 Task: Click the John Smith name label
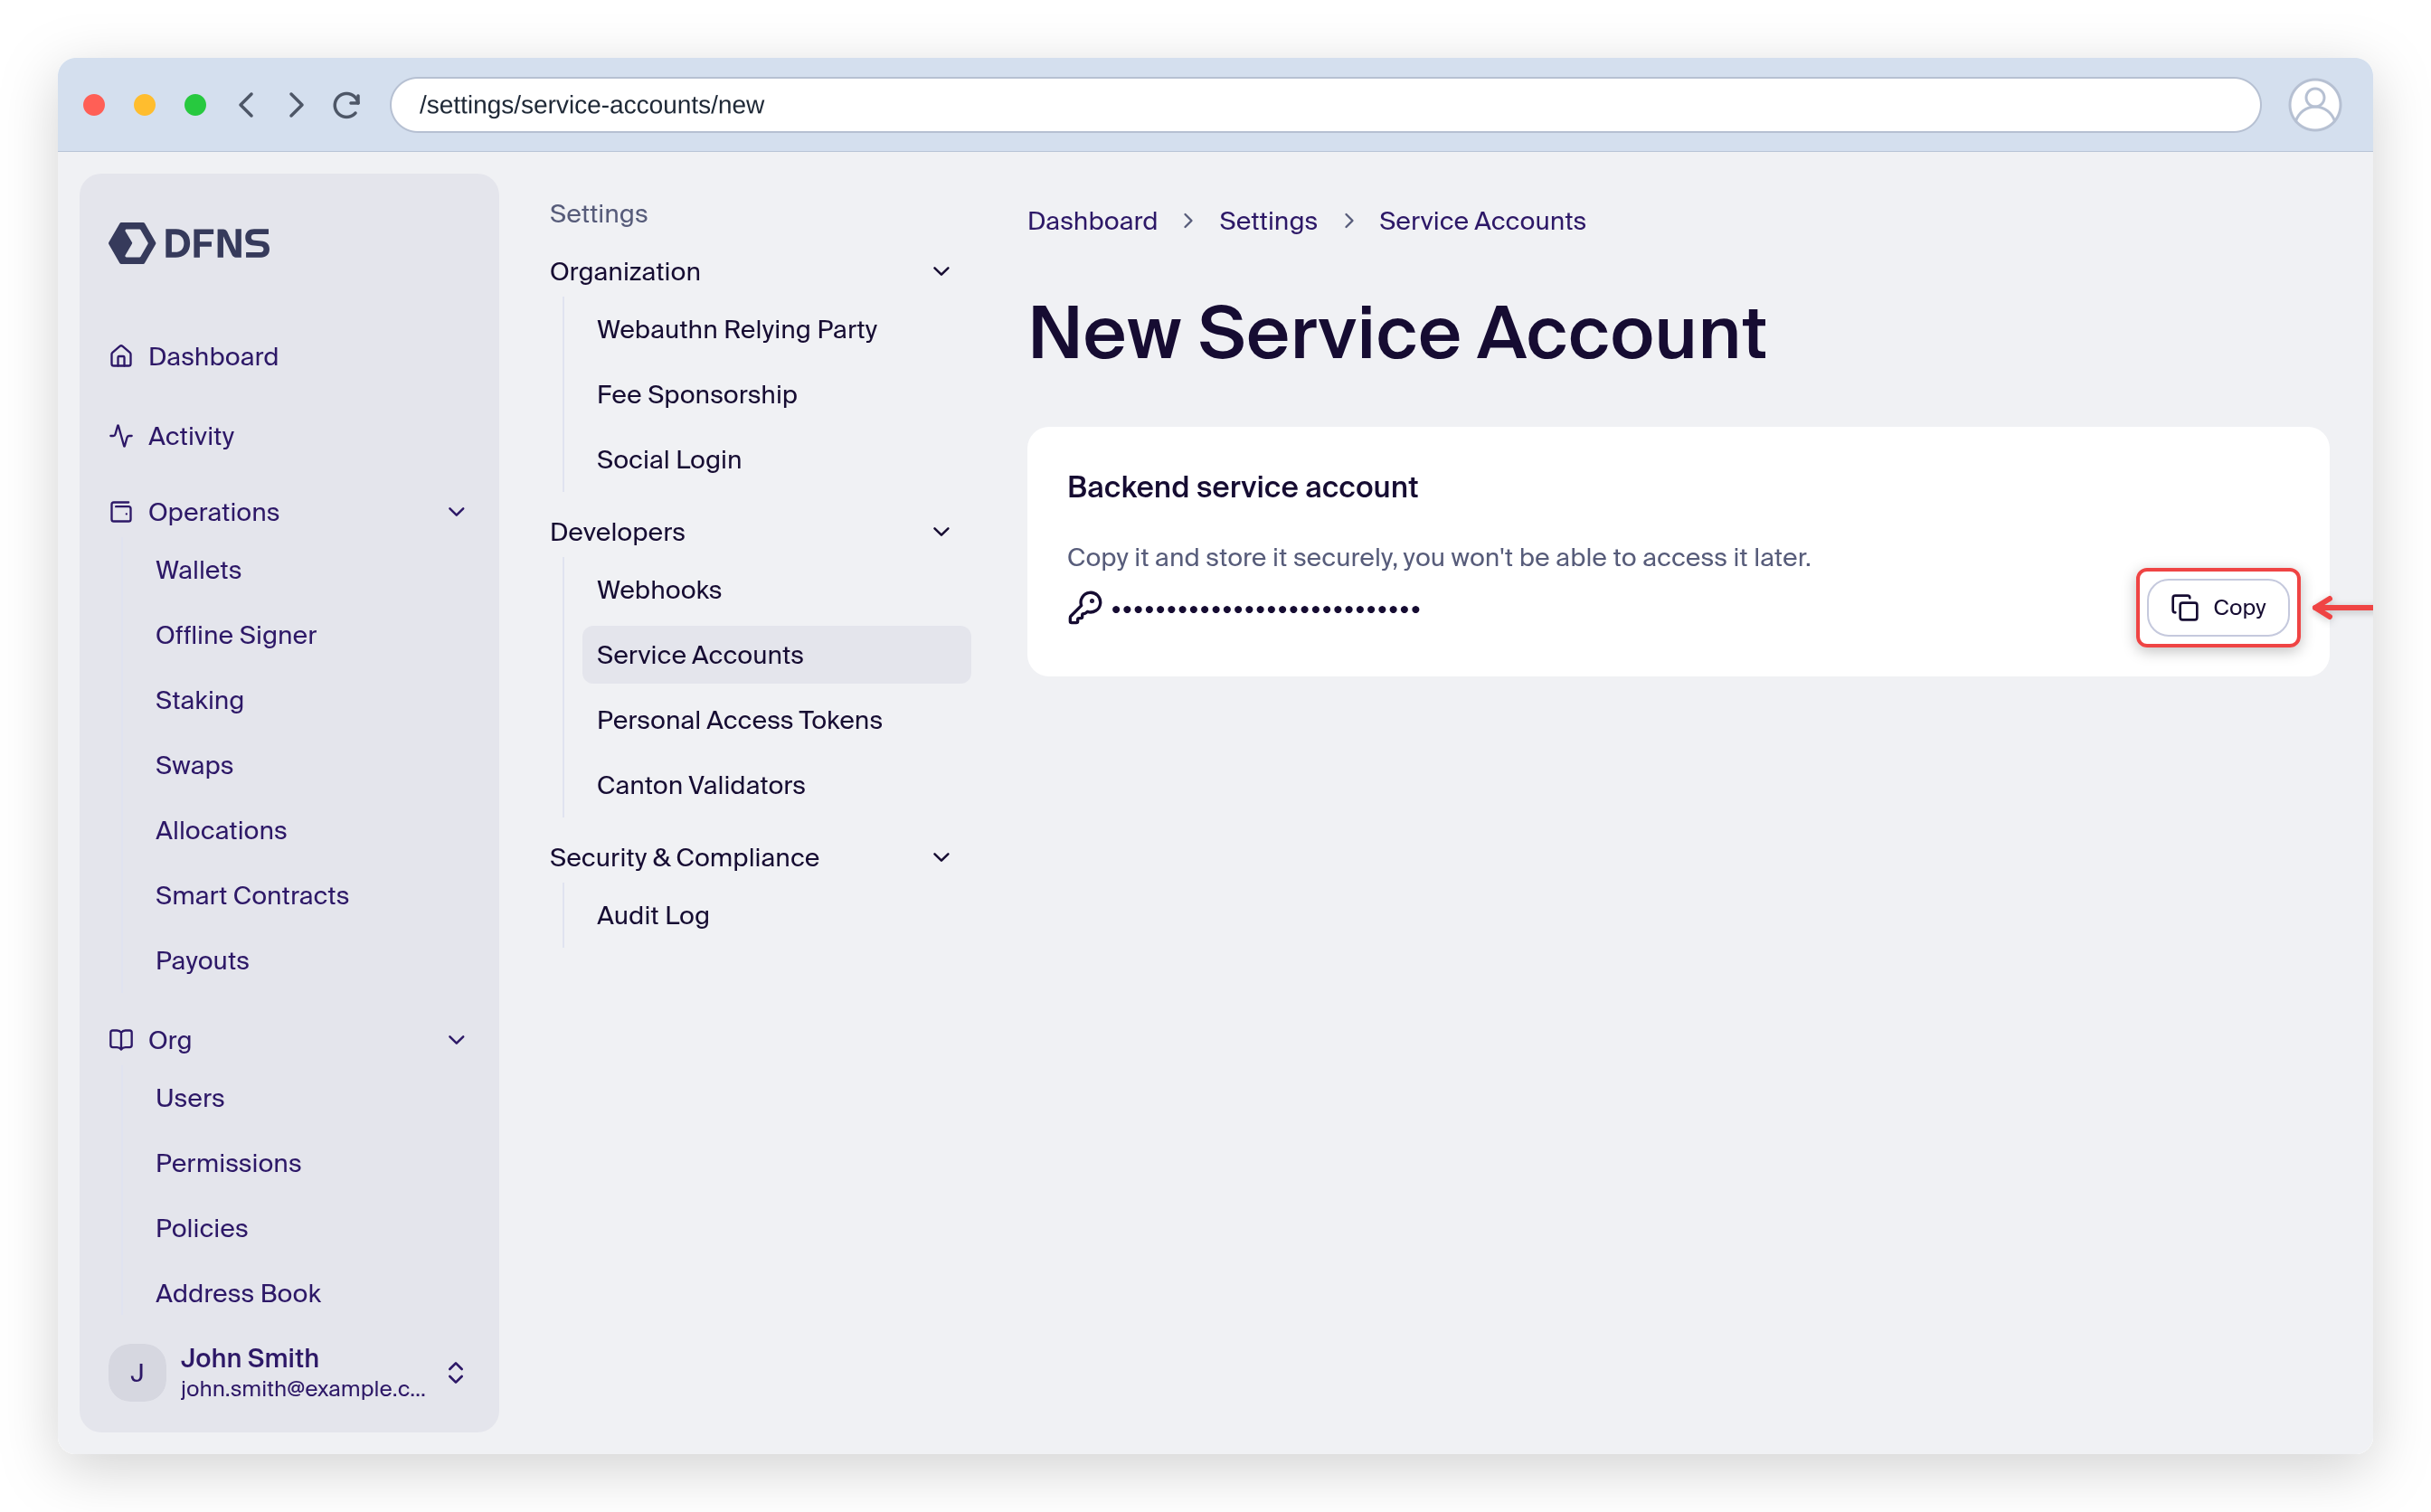pyautogui.click(x=250, y=1358)
